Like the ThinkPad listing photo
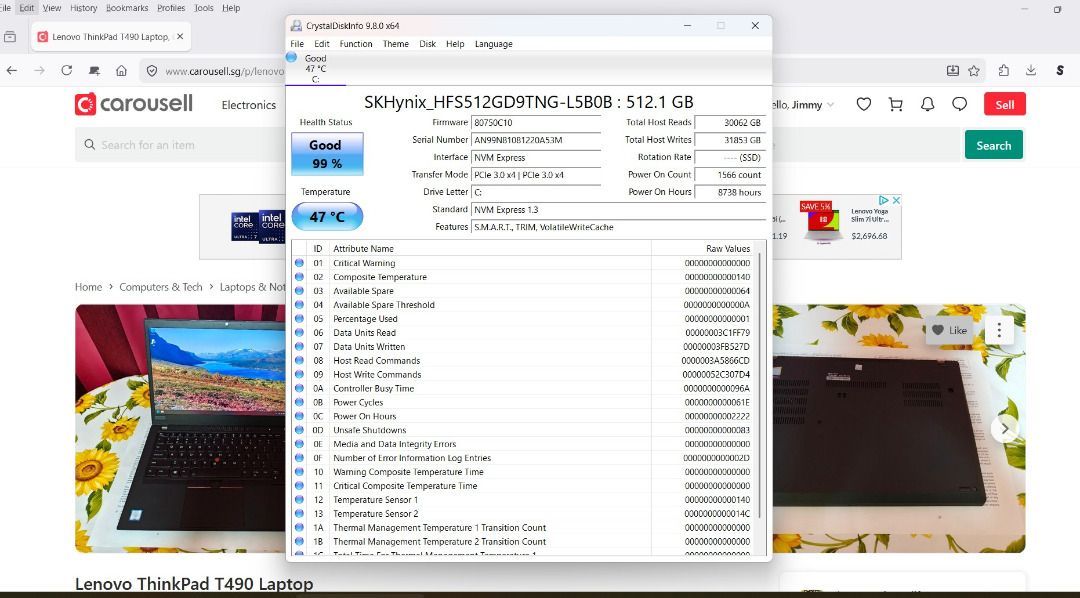This screenshot has height=598, width=1080. pyautogui.click(x=949, y=330)
